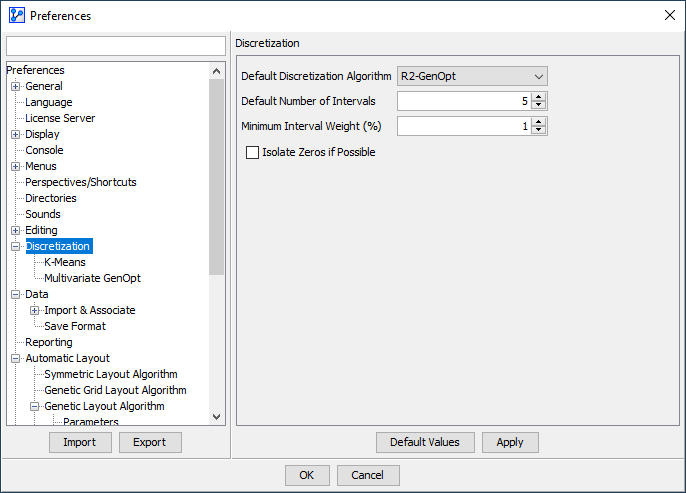Expand the General tree node
686x493 pixels.
[x=15, y=86]
